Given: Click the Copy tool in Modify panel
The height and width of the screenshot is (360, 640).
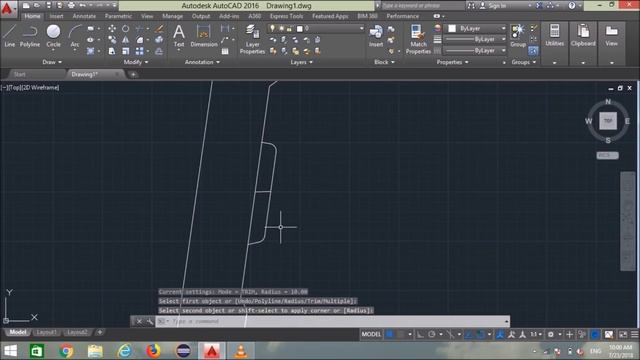Looking at the screenshot, I should (x=112, y=40).
